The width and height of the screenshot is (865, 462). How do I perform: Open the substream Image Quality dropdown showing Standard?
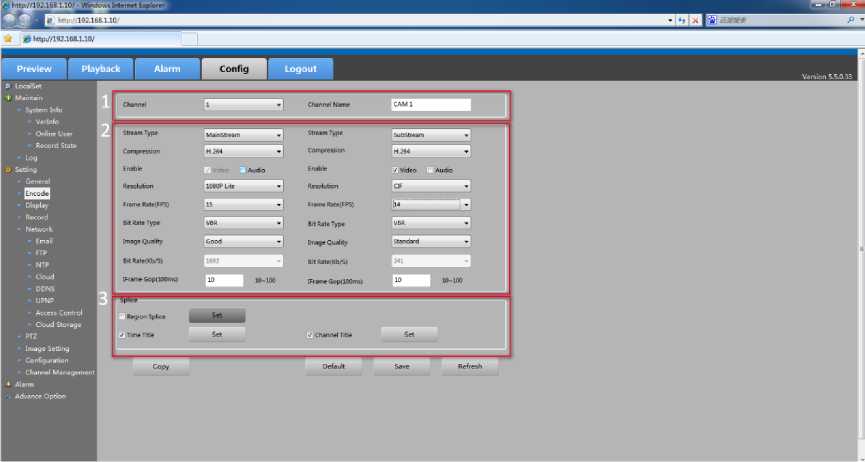(x=430, y=241)
